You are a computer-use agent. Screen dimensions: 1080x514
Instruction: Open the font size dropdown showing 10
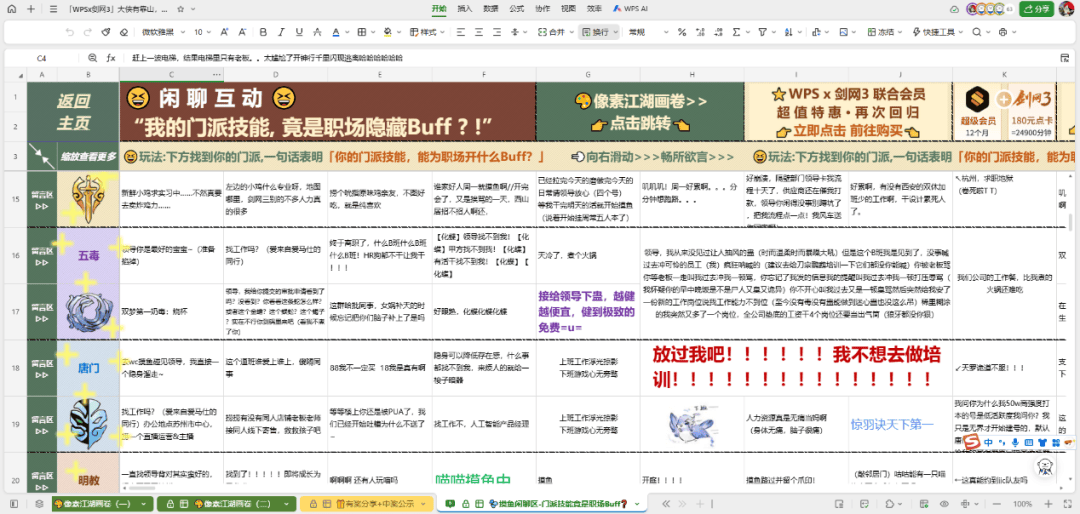click(x=202, y=32)
